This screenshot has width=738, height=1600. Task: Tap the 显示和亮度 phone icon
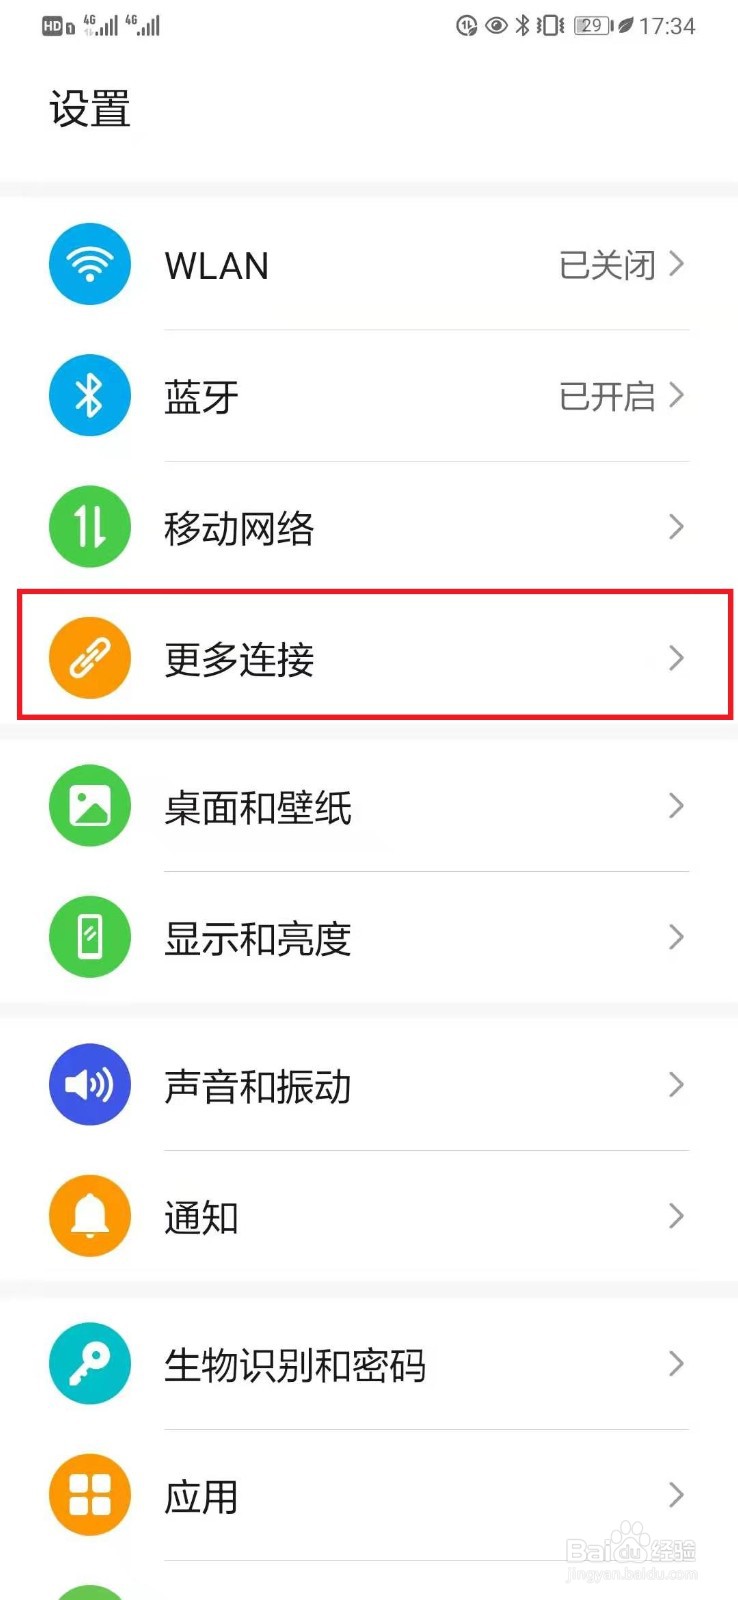[90, 937]
